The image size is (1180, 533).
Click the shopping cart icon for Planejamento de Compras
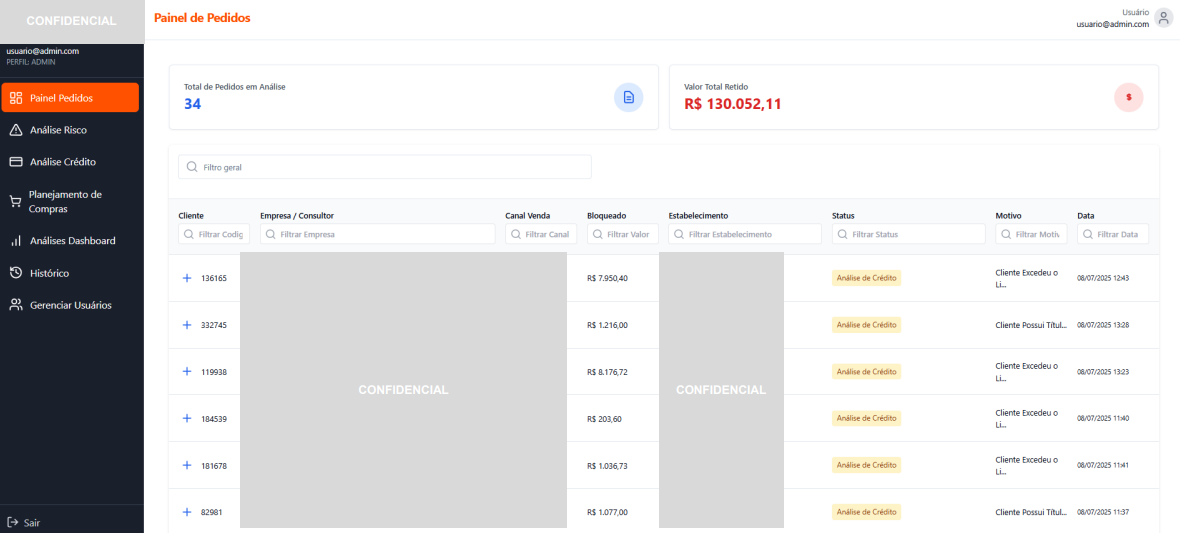tap(16, 202)
